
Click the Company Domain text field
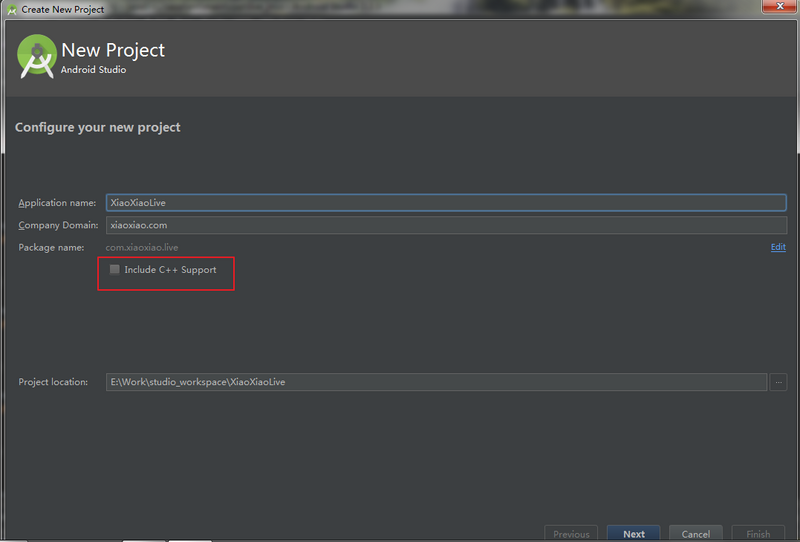pos(446,225)
